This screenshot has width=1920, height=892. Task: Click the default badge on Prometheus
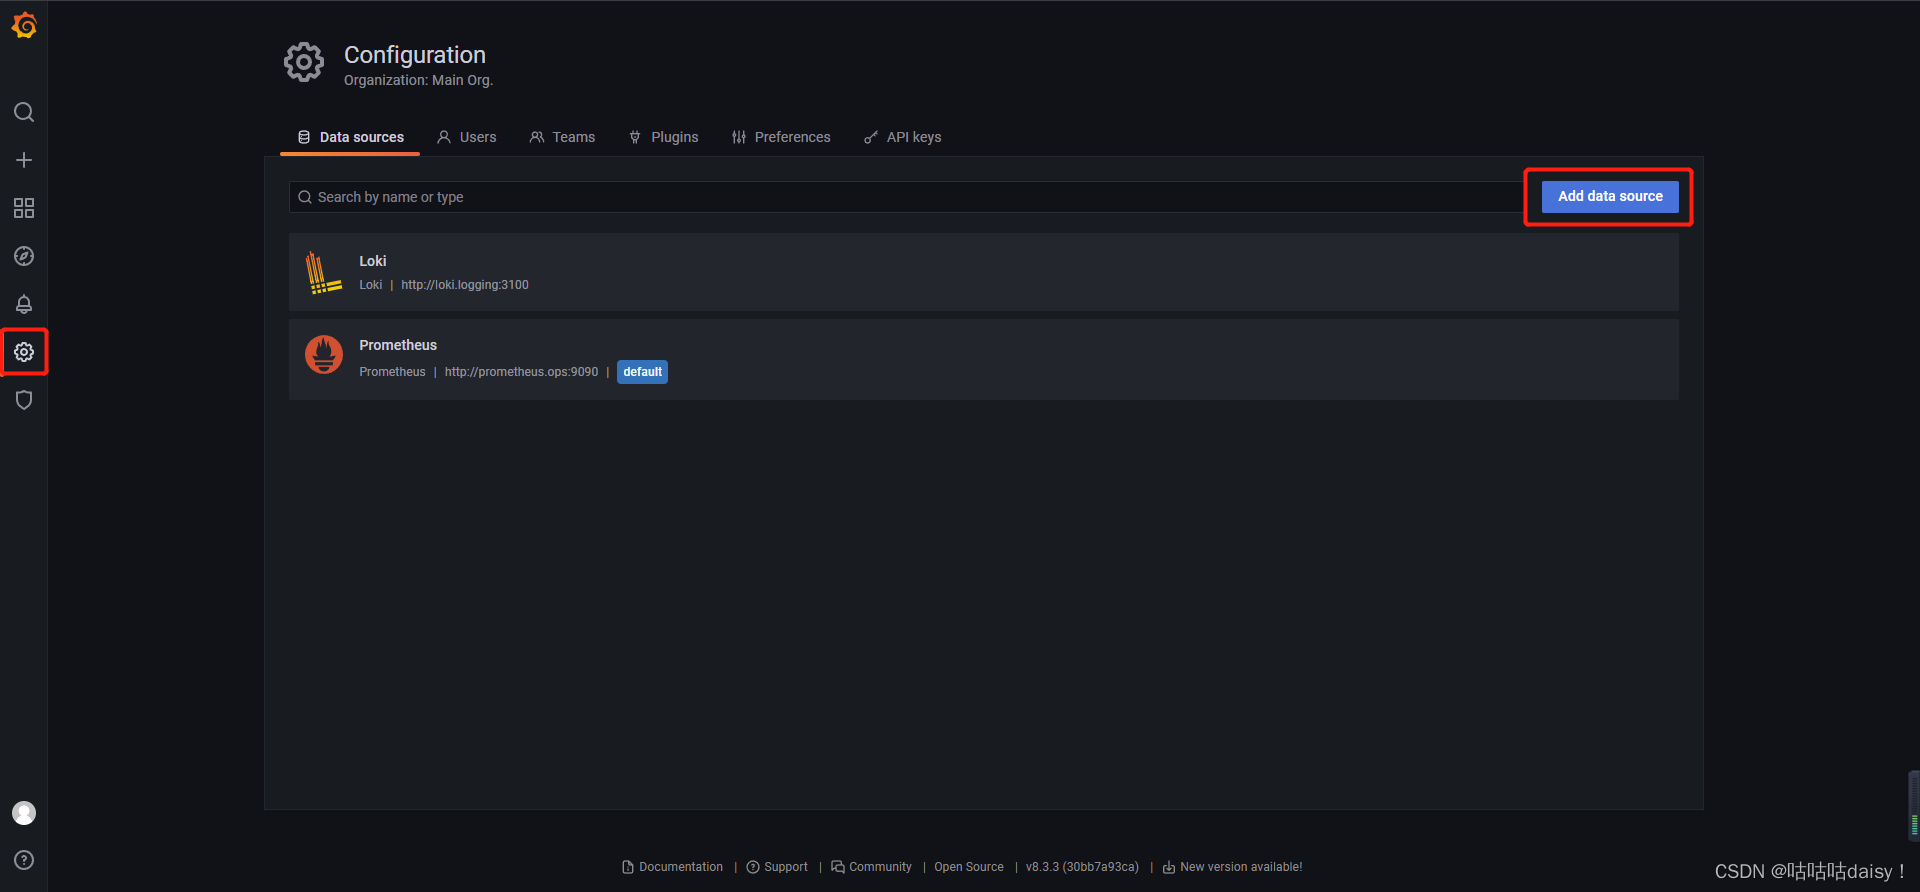642,372
